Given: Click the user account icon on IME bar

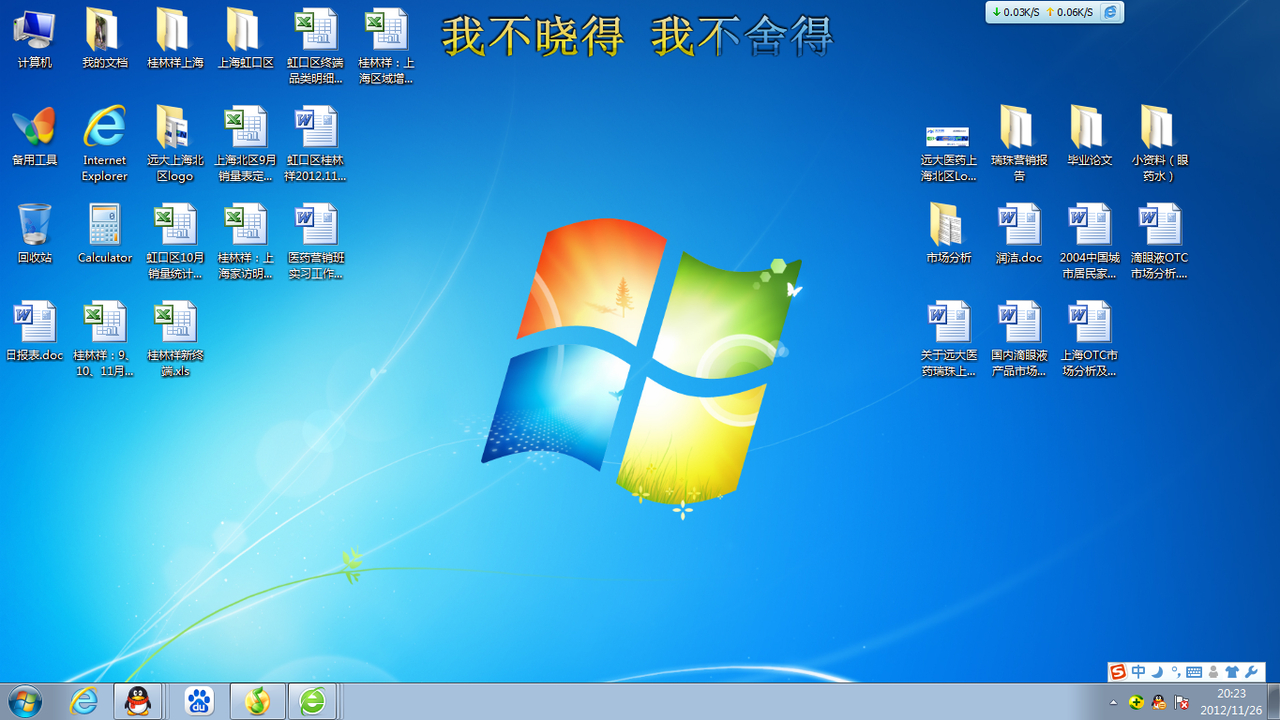Looking at the screenshot, I should (x=1214, y=672).
